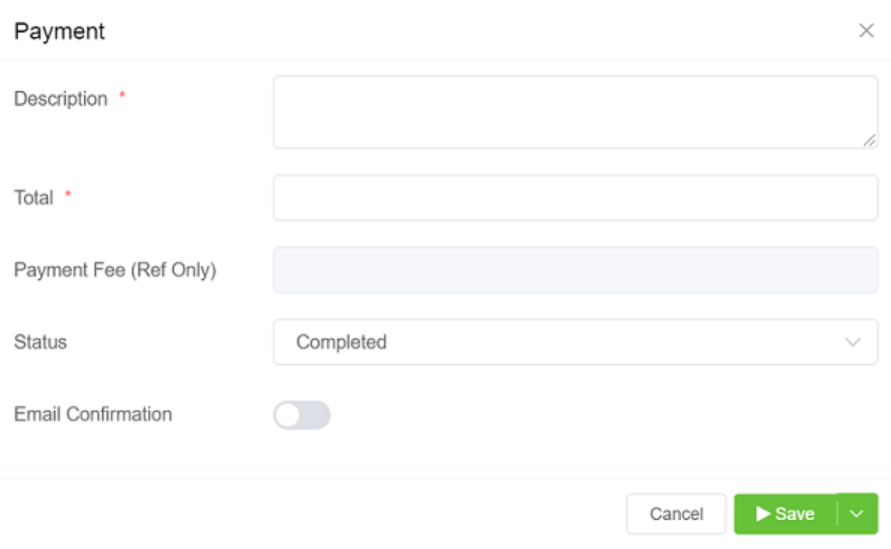This screenshot has width=891, height=549.
Task: Click the Payment dialog title
Action: 60,31
